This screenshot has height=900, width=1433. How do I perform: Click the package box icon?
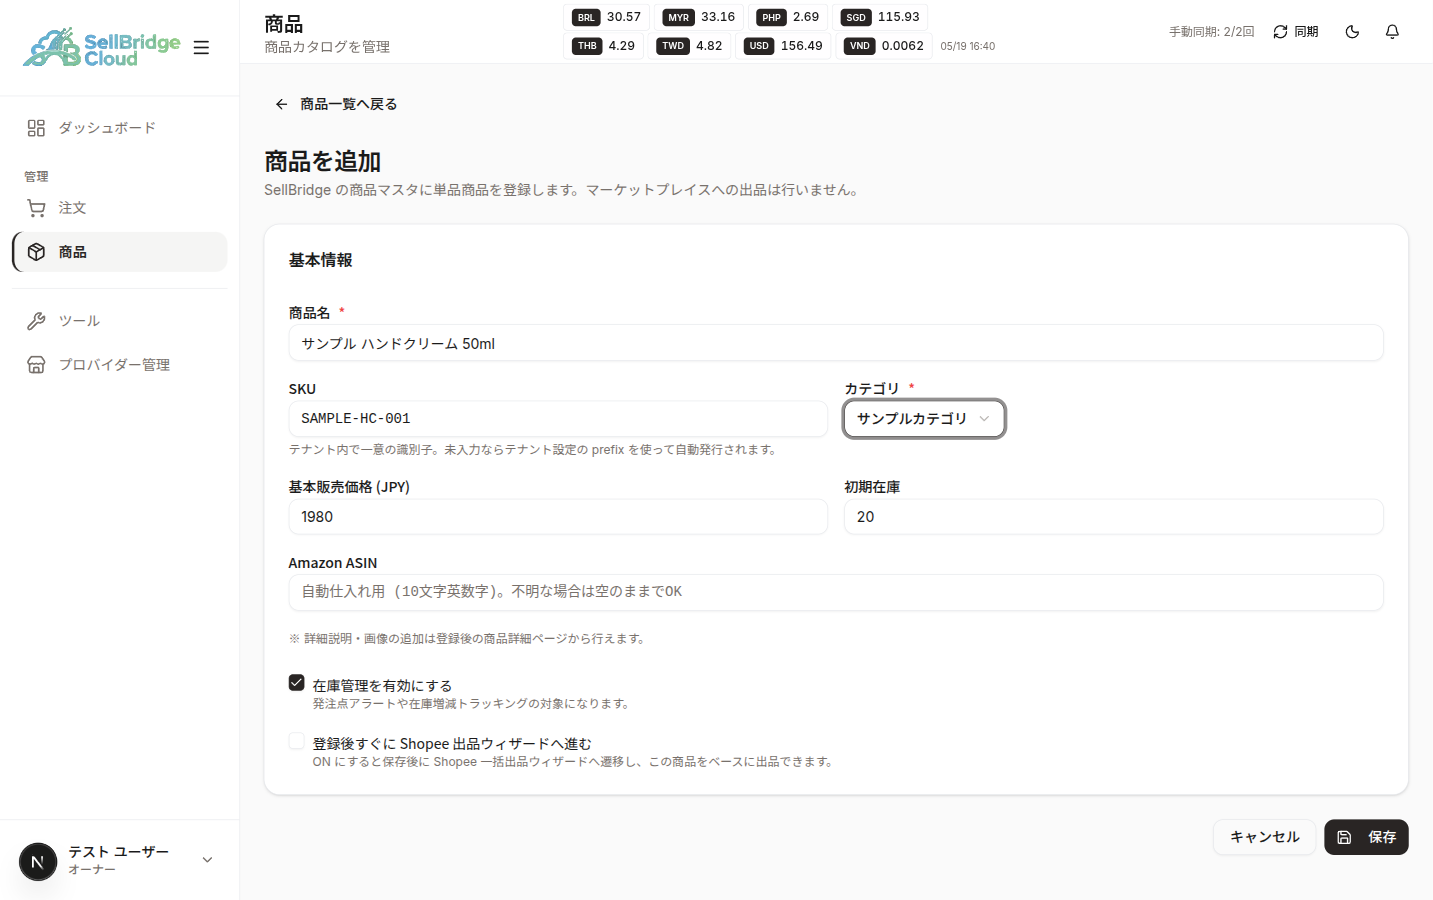pos(36,252)
